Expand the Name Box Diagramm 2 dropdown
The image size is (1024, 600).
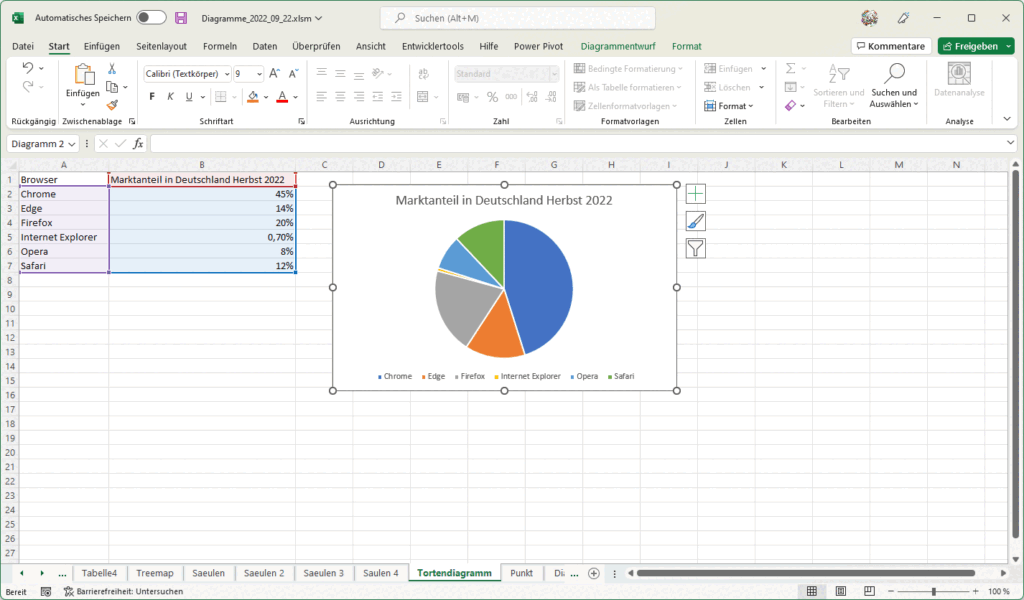click(x=72, y=144)
